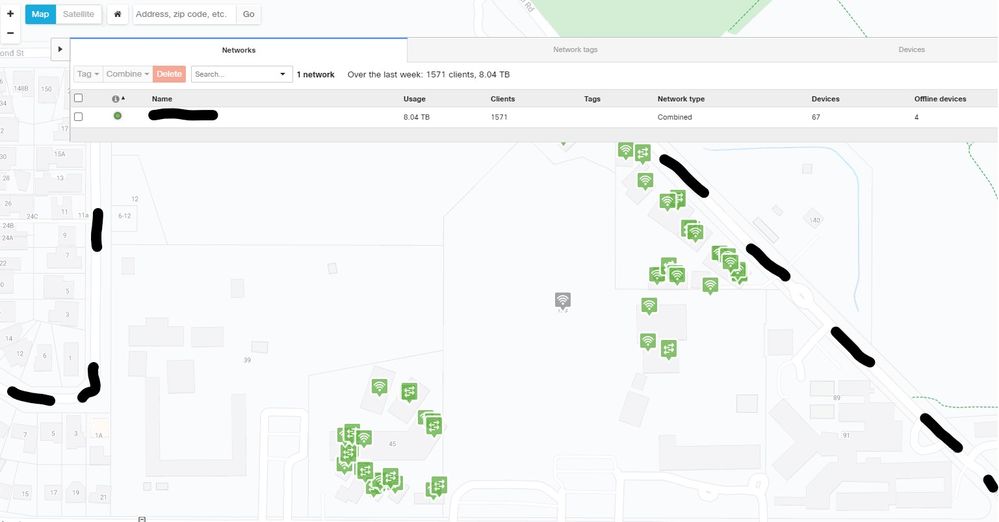The width and height of the screenshot is (999, 522).
Task: Click the Go button
Action: pyautogui.click(x=249, y=15)
